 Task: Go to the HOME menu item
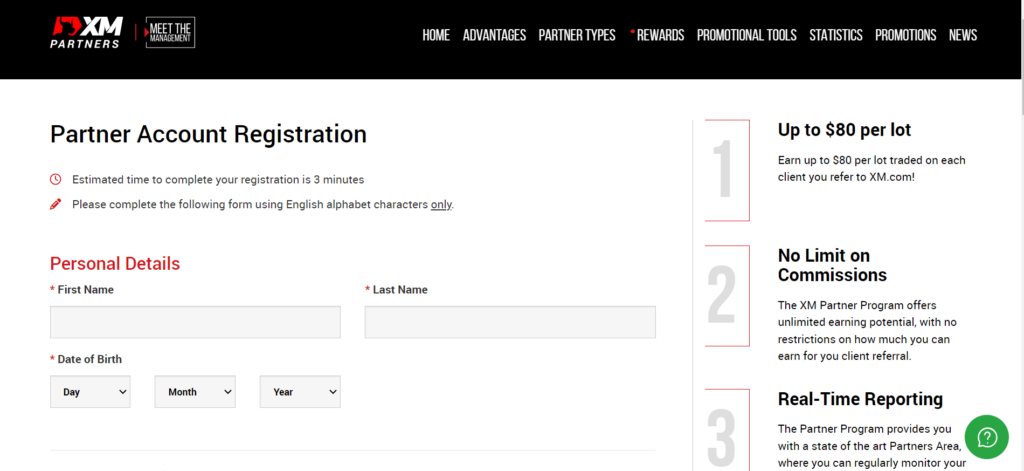pos(436,35)
